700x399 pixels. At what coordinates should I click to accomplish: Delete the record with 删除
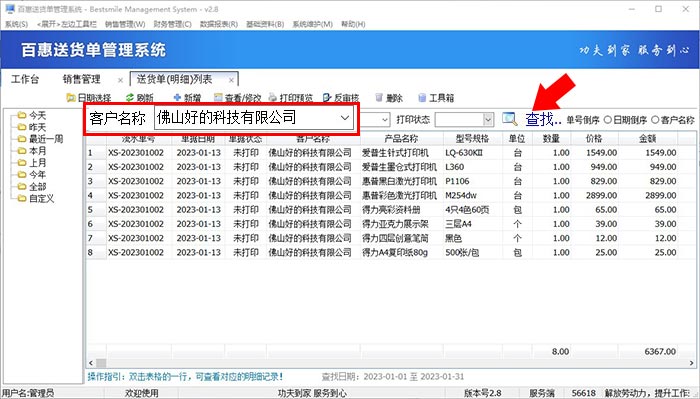(x=389, y=97)
